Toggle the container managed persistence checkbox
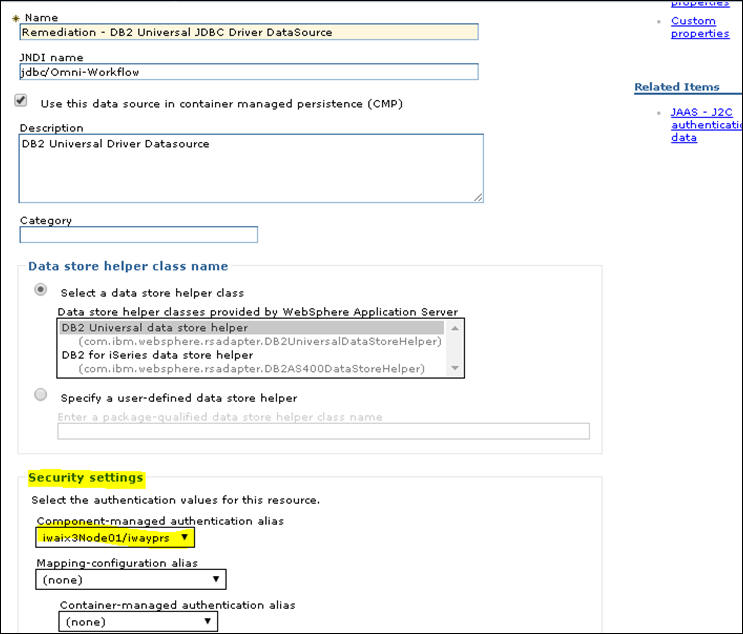Screen dimensions: 743x634 tap(21, 100)
